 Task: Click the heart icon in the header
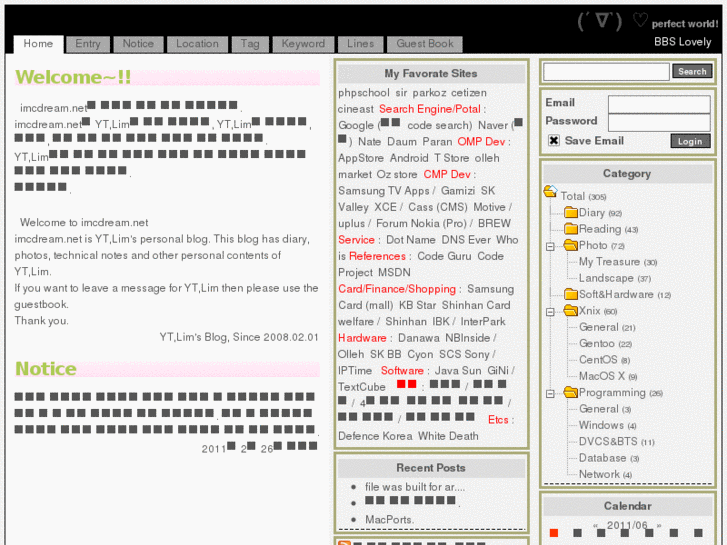tap(640, 20)
